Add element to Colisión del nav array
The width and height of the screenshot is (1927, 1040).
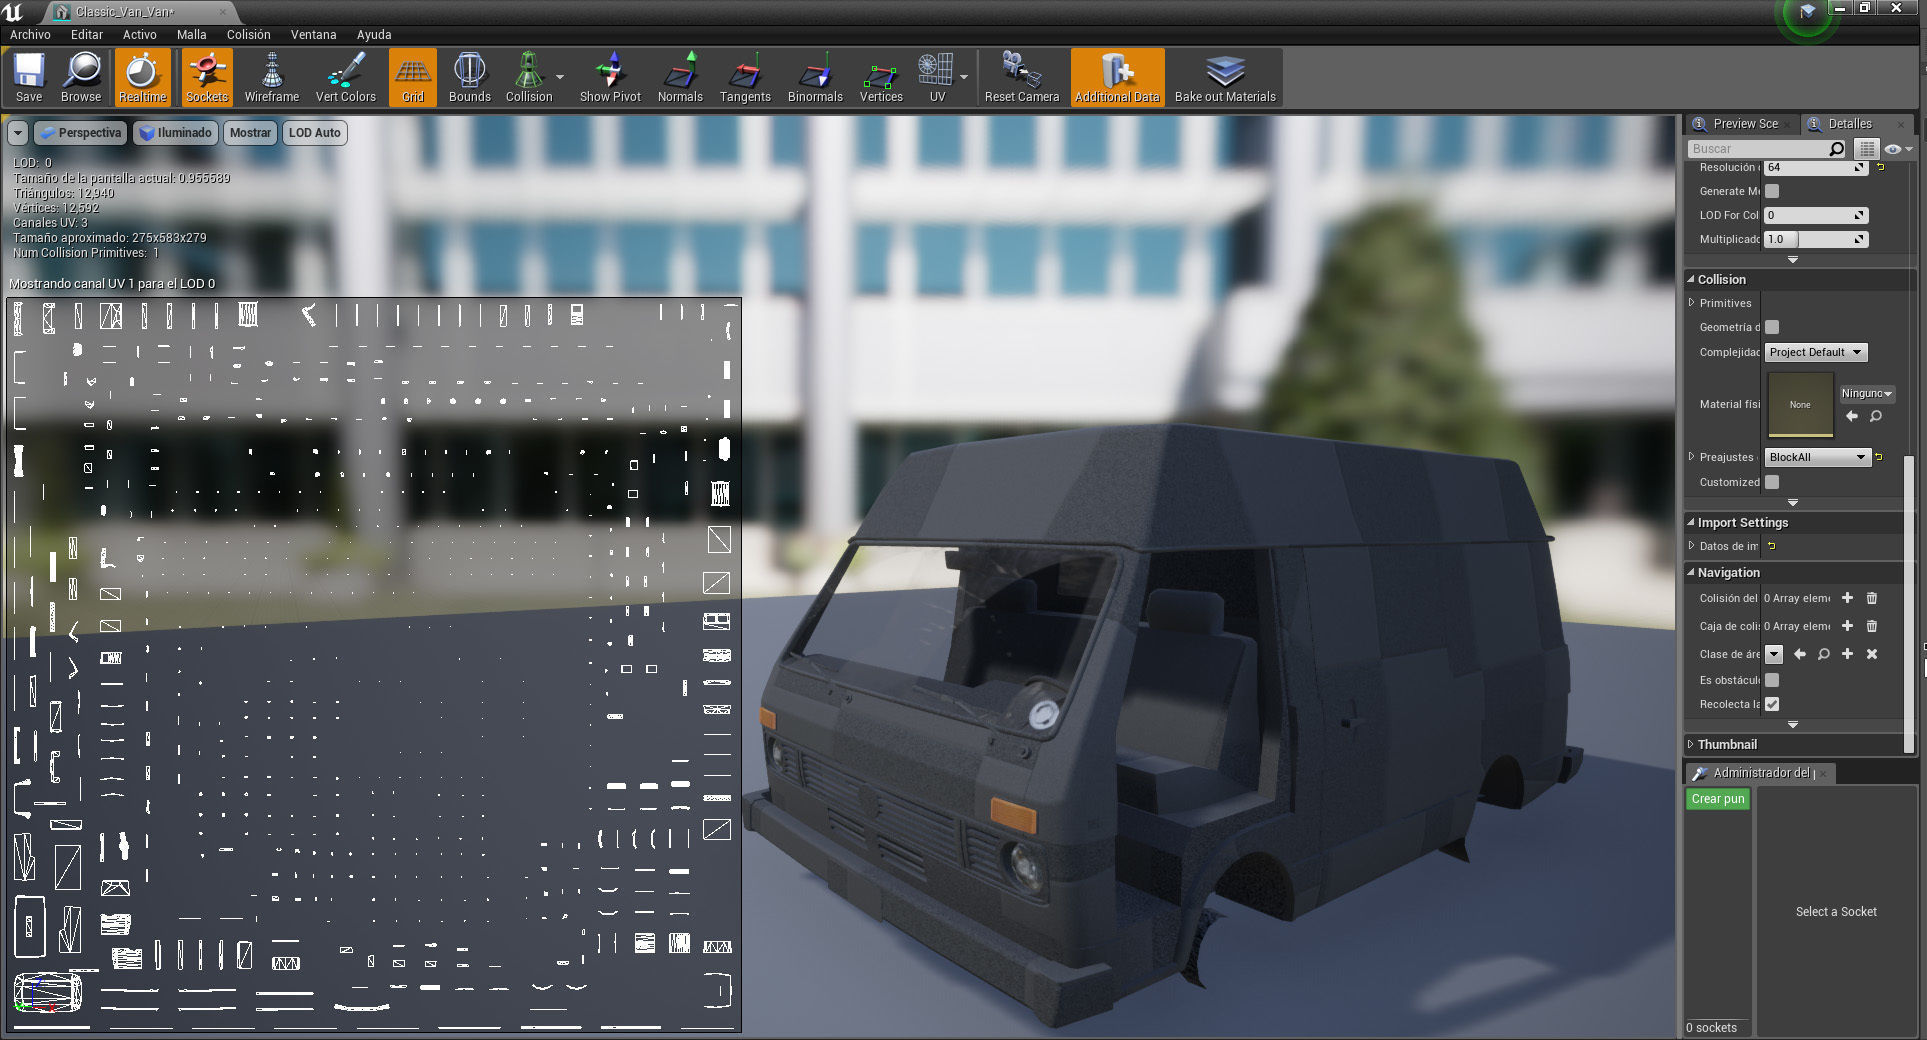[1847, 598]
